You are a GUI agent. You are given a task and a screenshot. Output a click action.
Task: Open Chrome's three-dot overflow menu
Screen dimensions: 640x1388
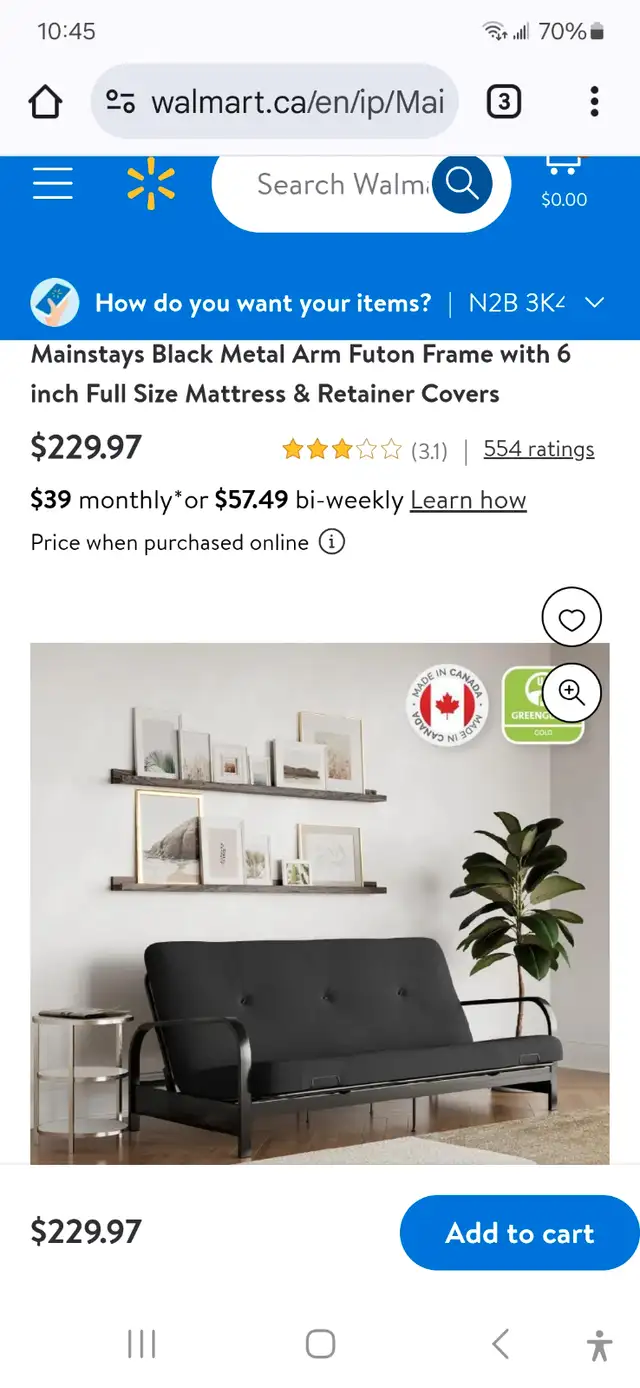point(594,101)
